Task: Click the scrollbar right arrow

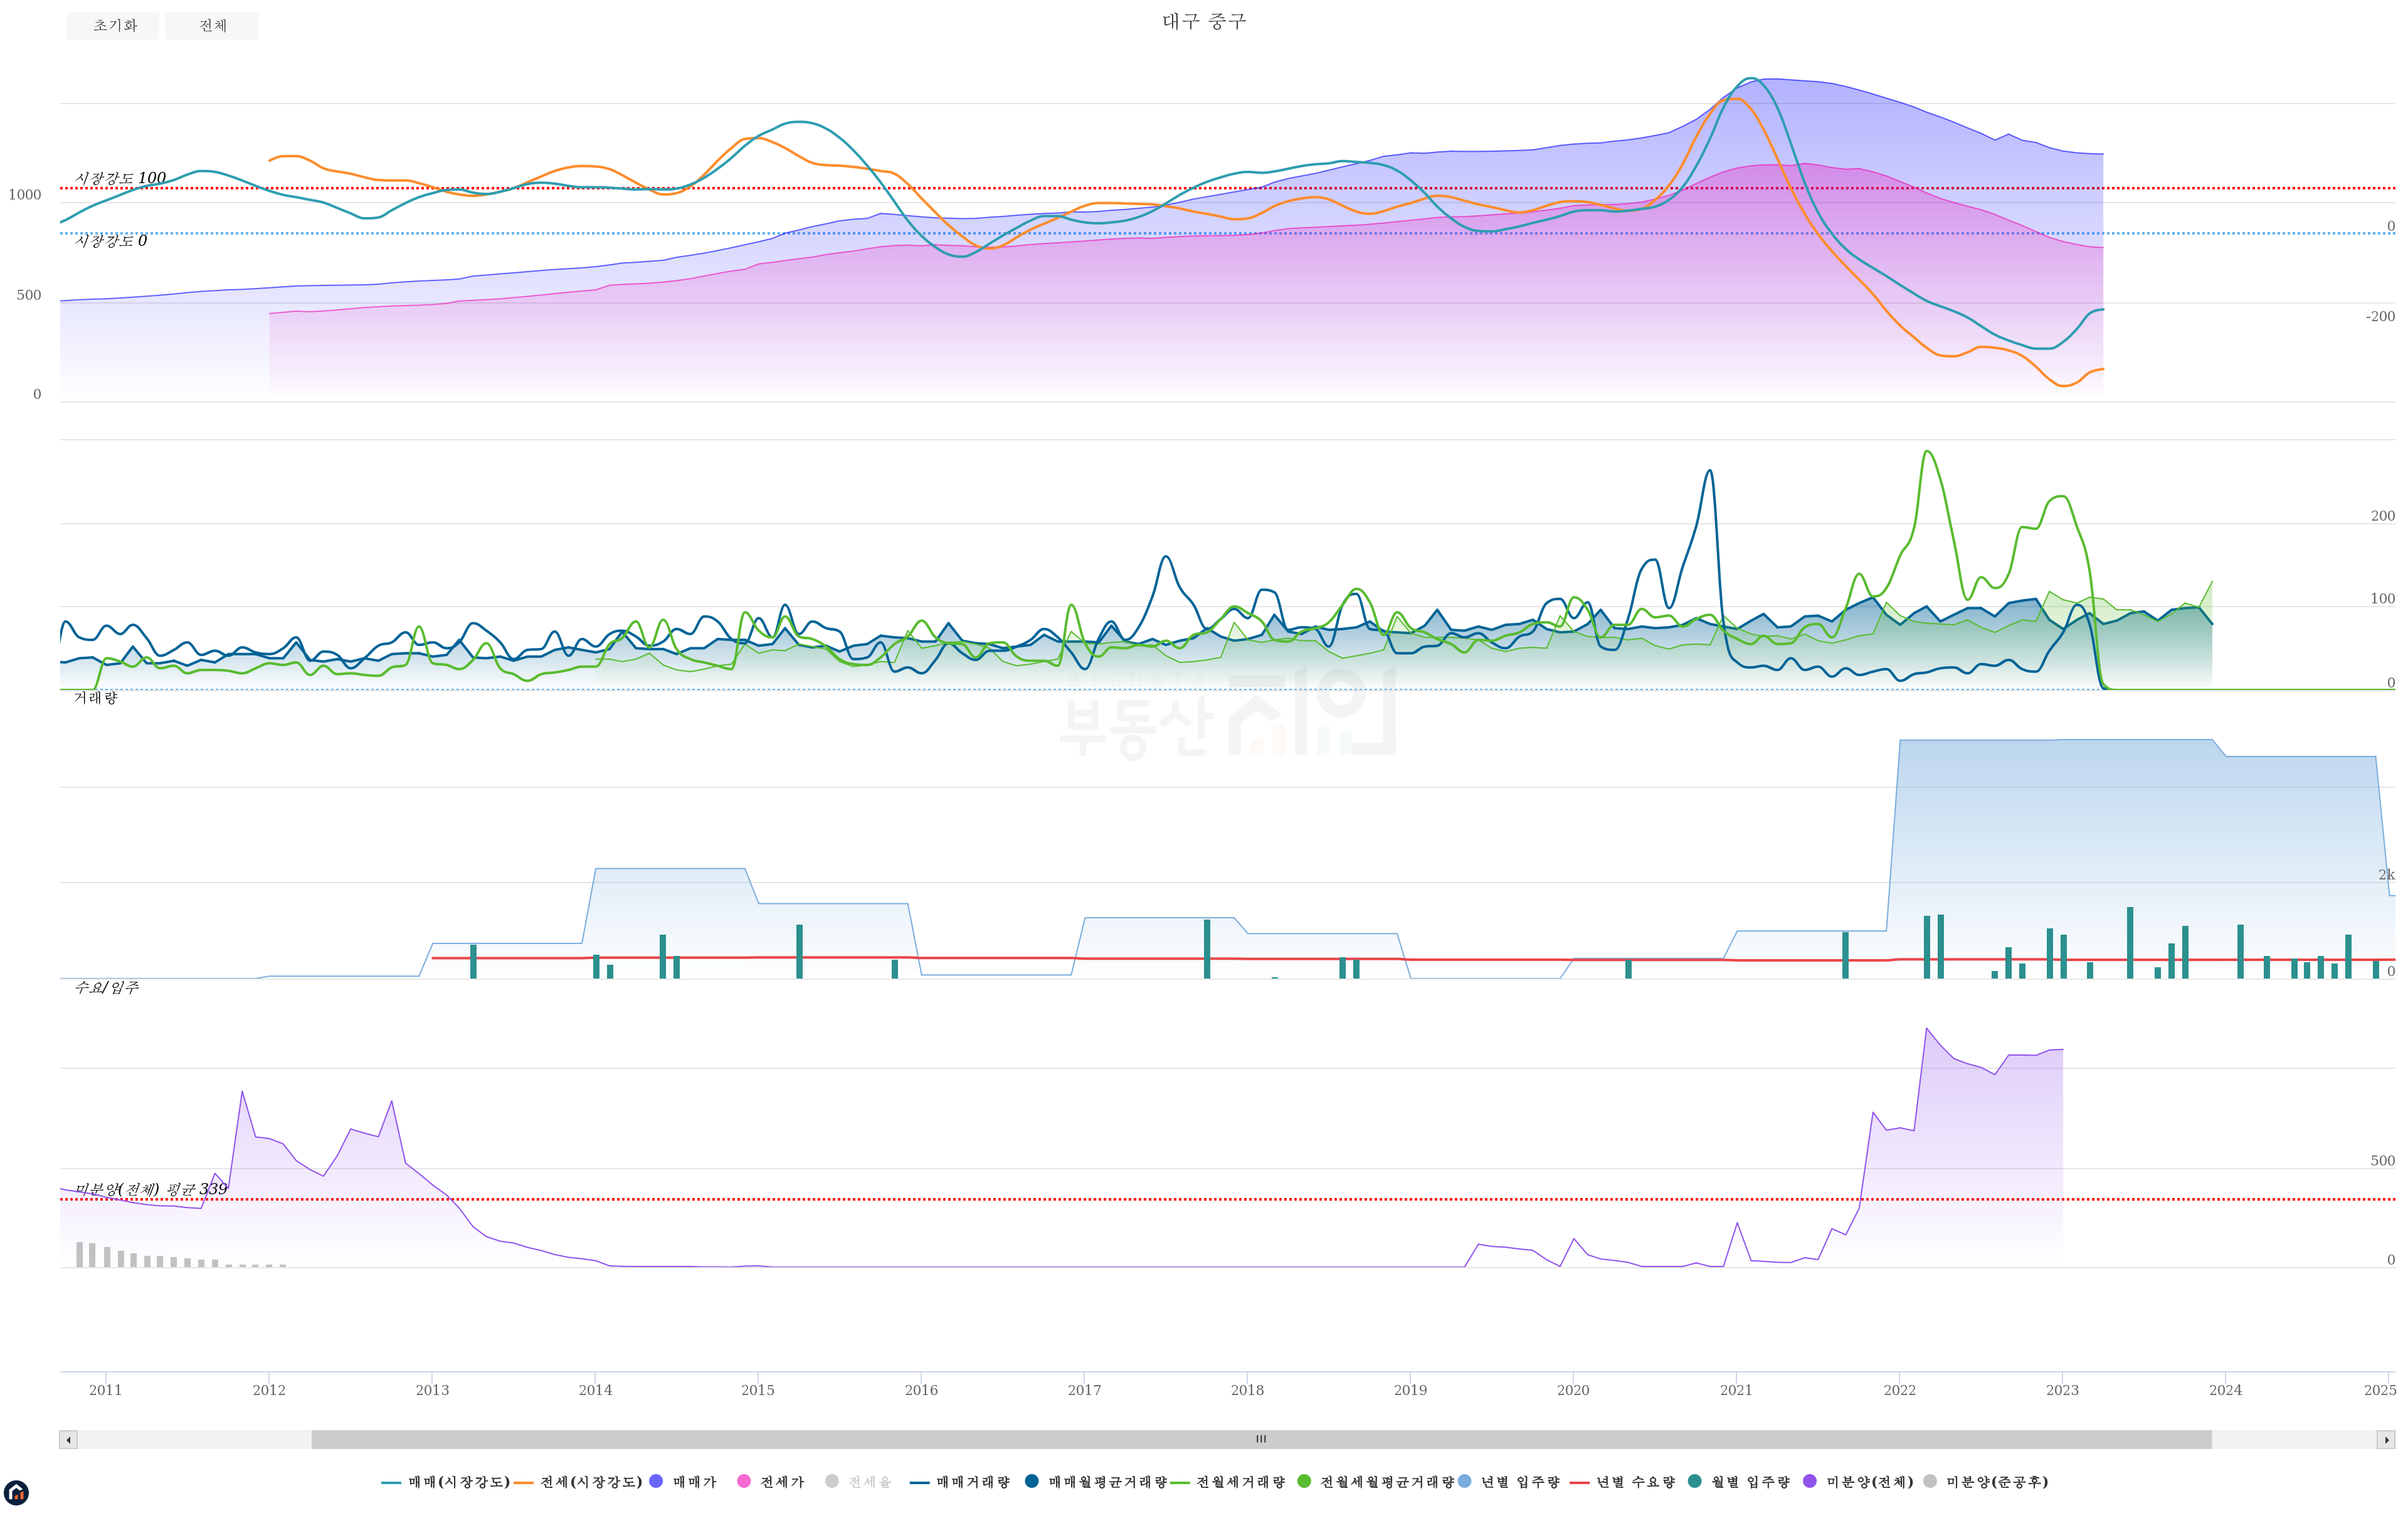Action: (2387, 1440)
